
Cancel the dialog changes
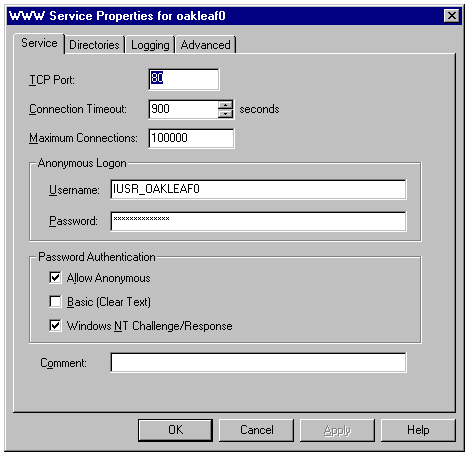pyautogui.click(x=257, y=430)
